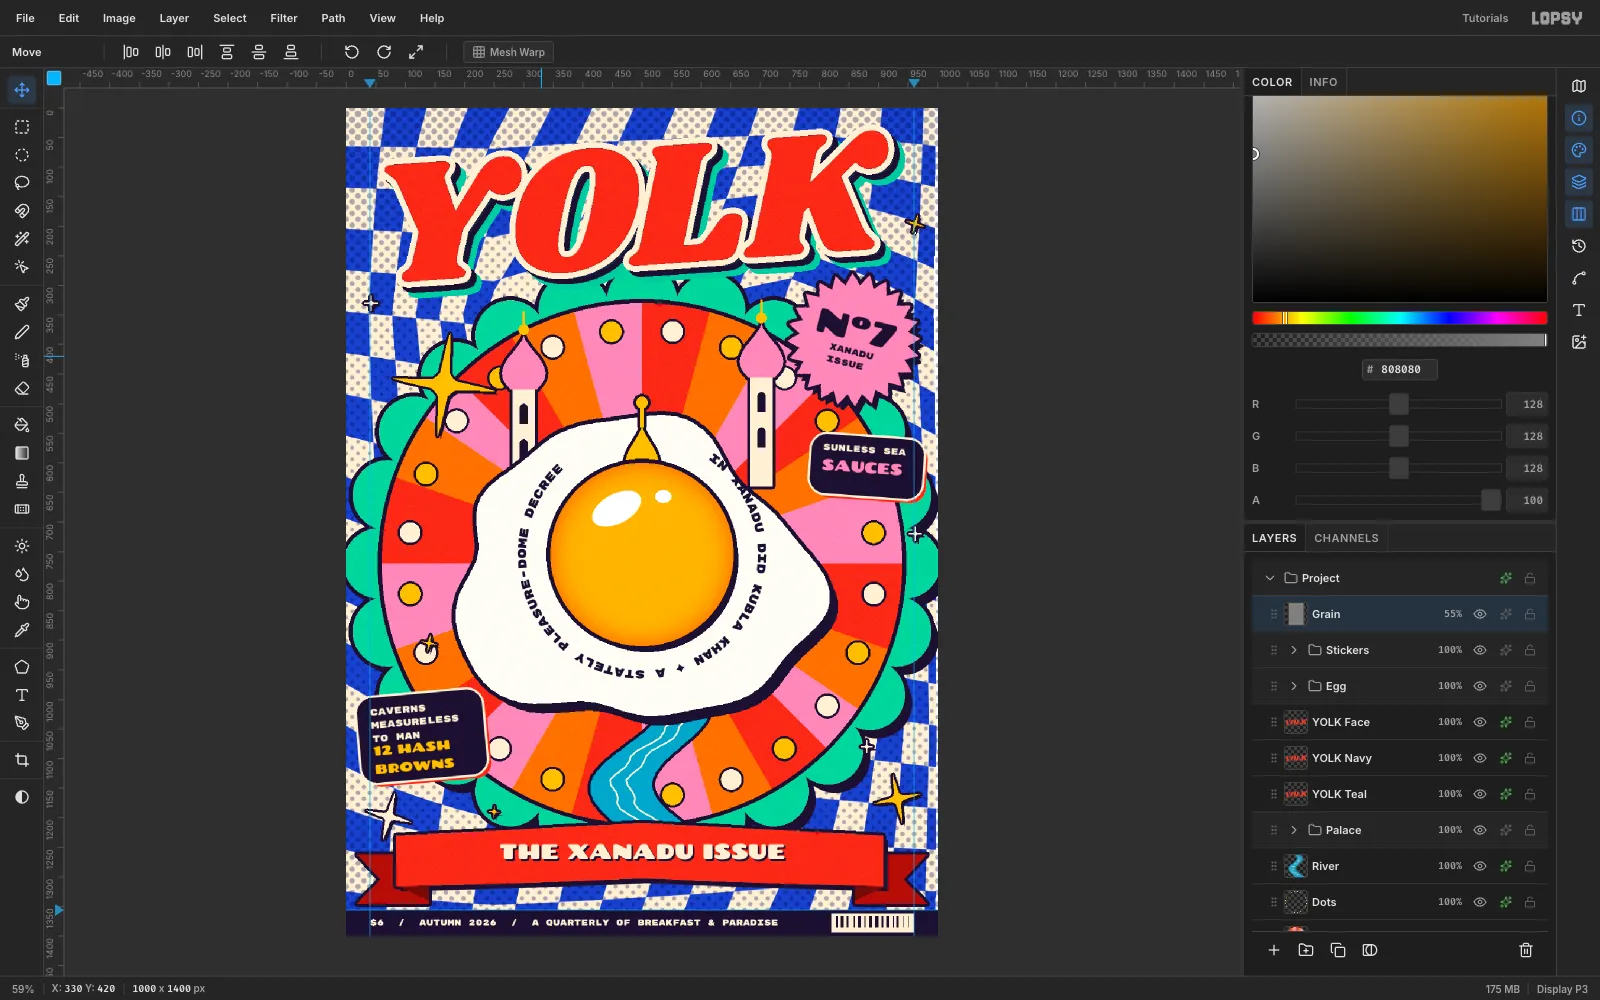Collapse the Project group
Screen dimensions: 1600x1000
coord(1270,578)
